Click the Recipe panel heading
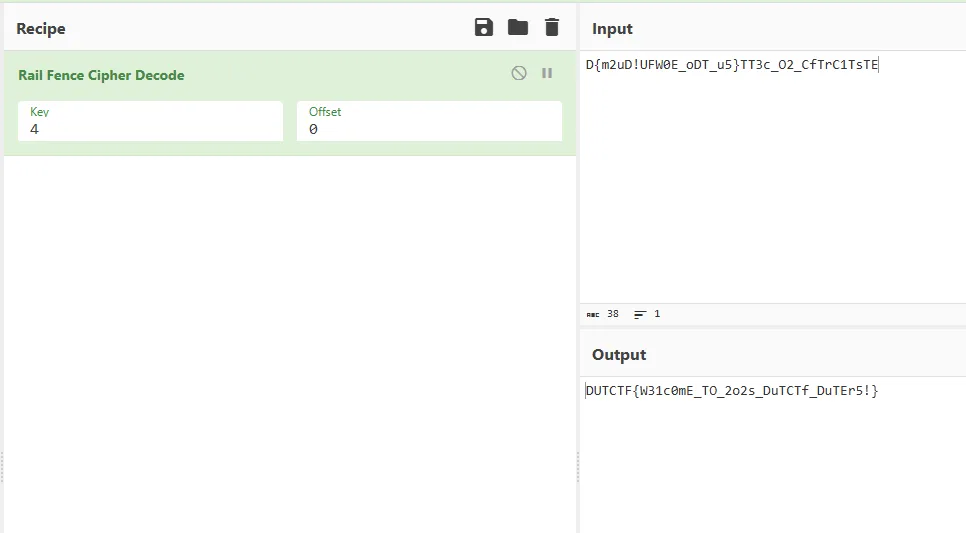The width and height of the screenshot is (966, 533). 41,29
